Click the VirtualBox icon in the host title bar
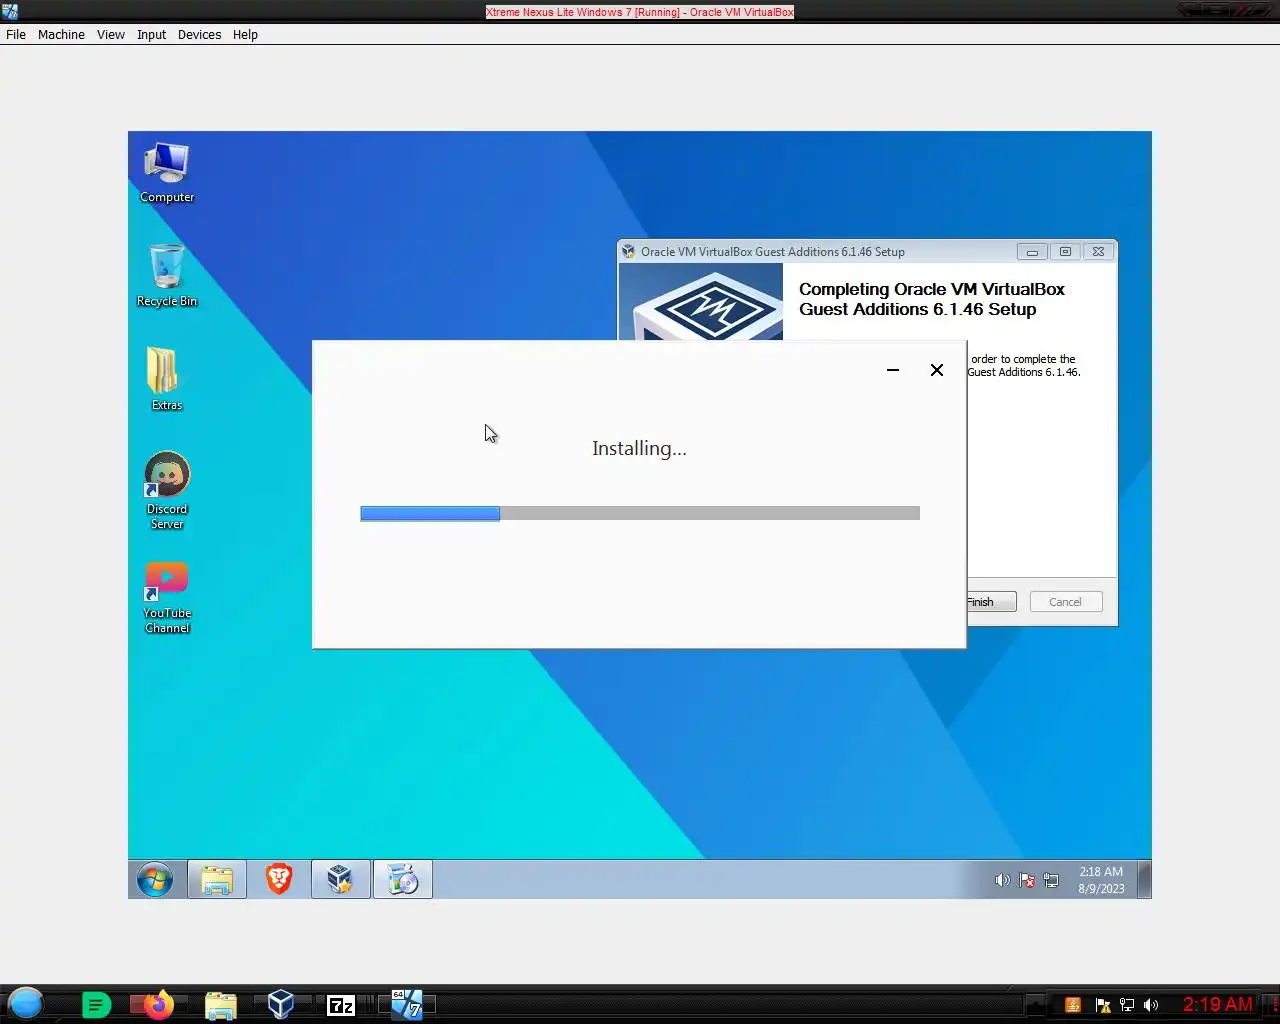The image size is (1280, 1024). click(10, 11)
